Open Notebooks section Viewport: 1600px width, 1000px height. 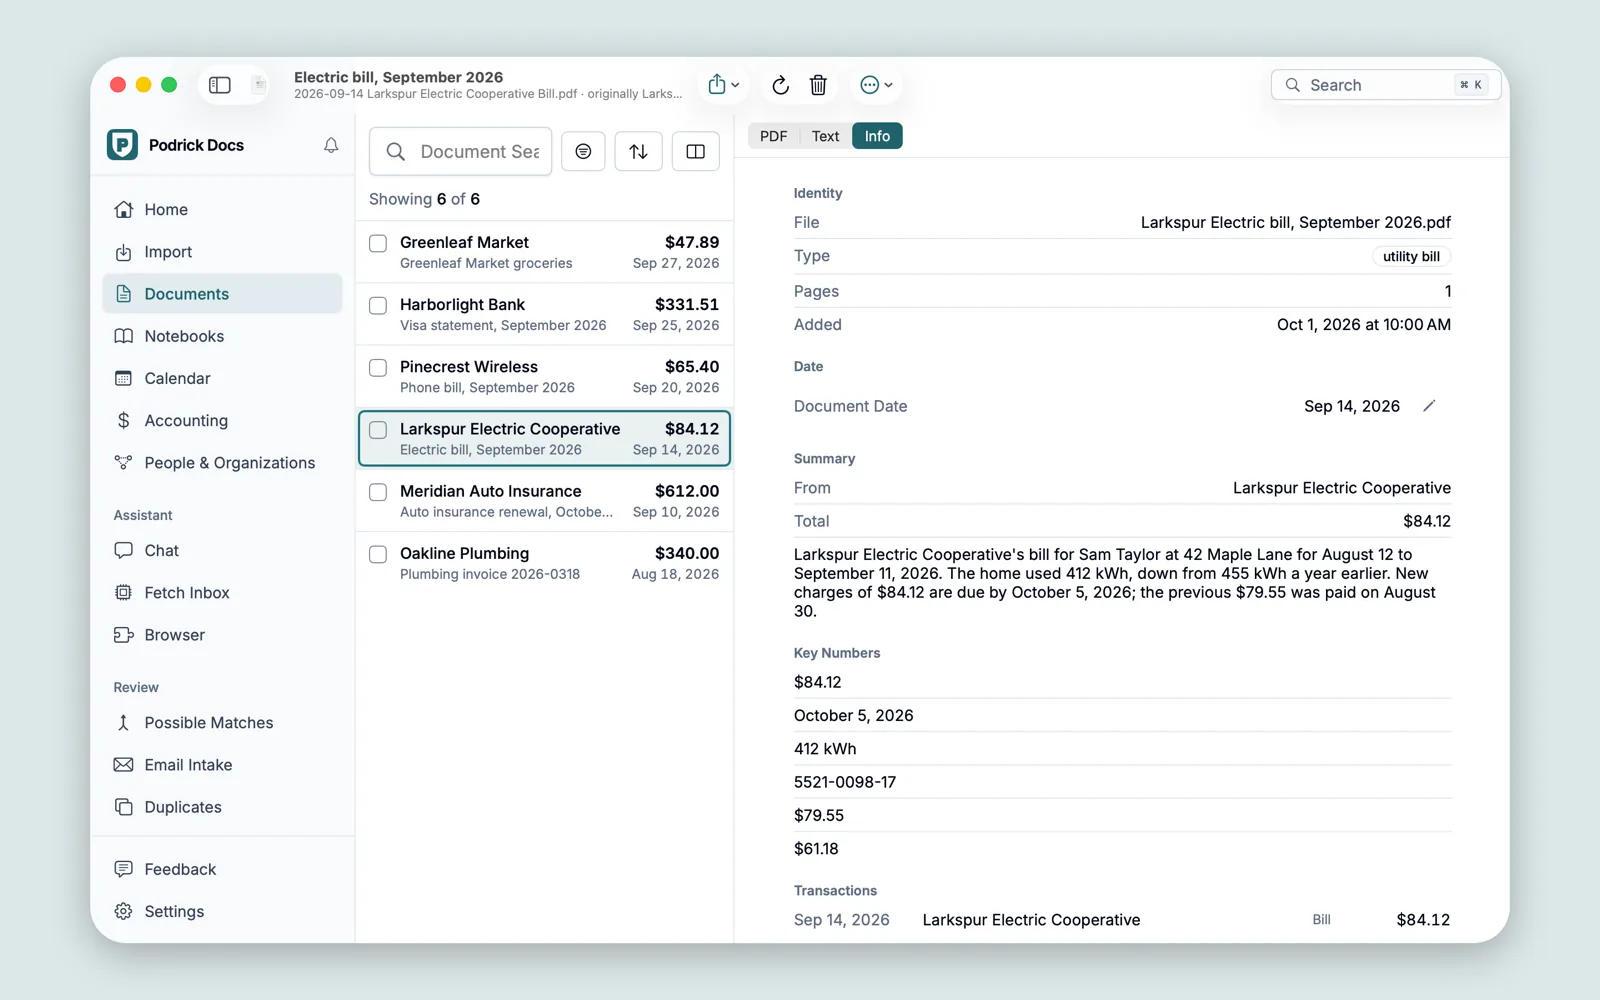coord(222,336)
